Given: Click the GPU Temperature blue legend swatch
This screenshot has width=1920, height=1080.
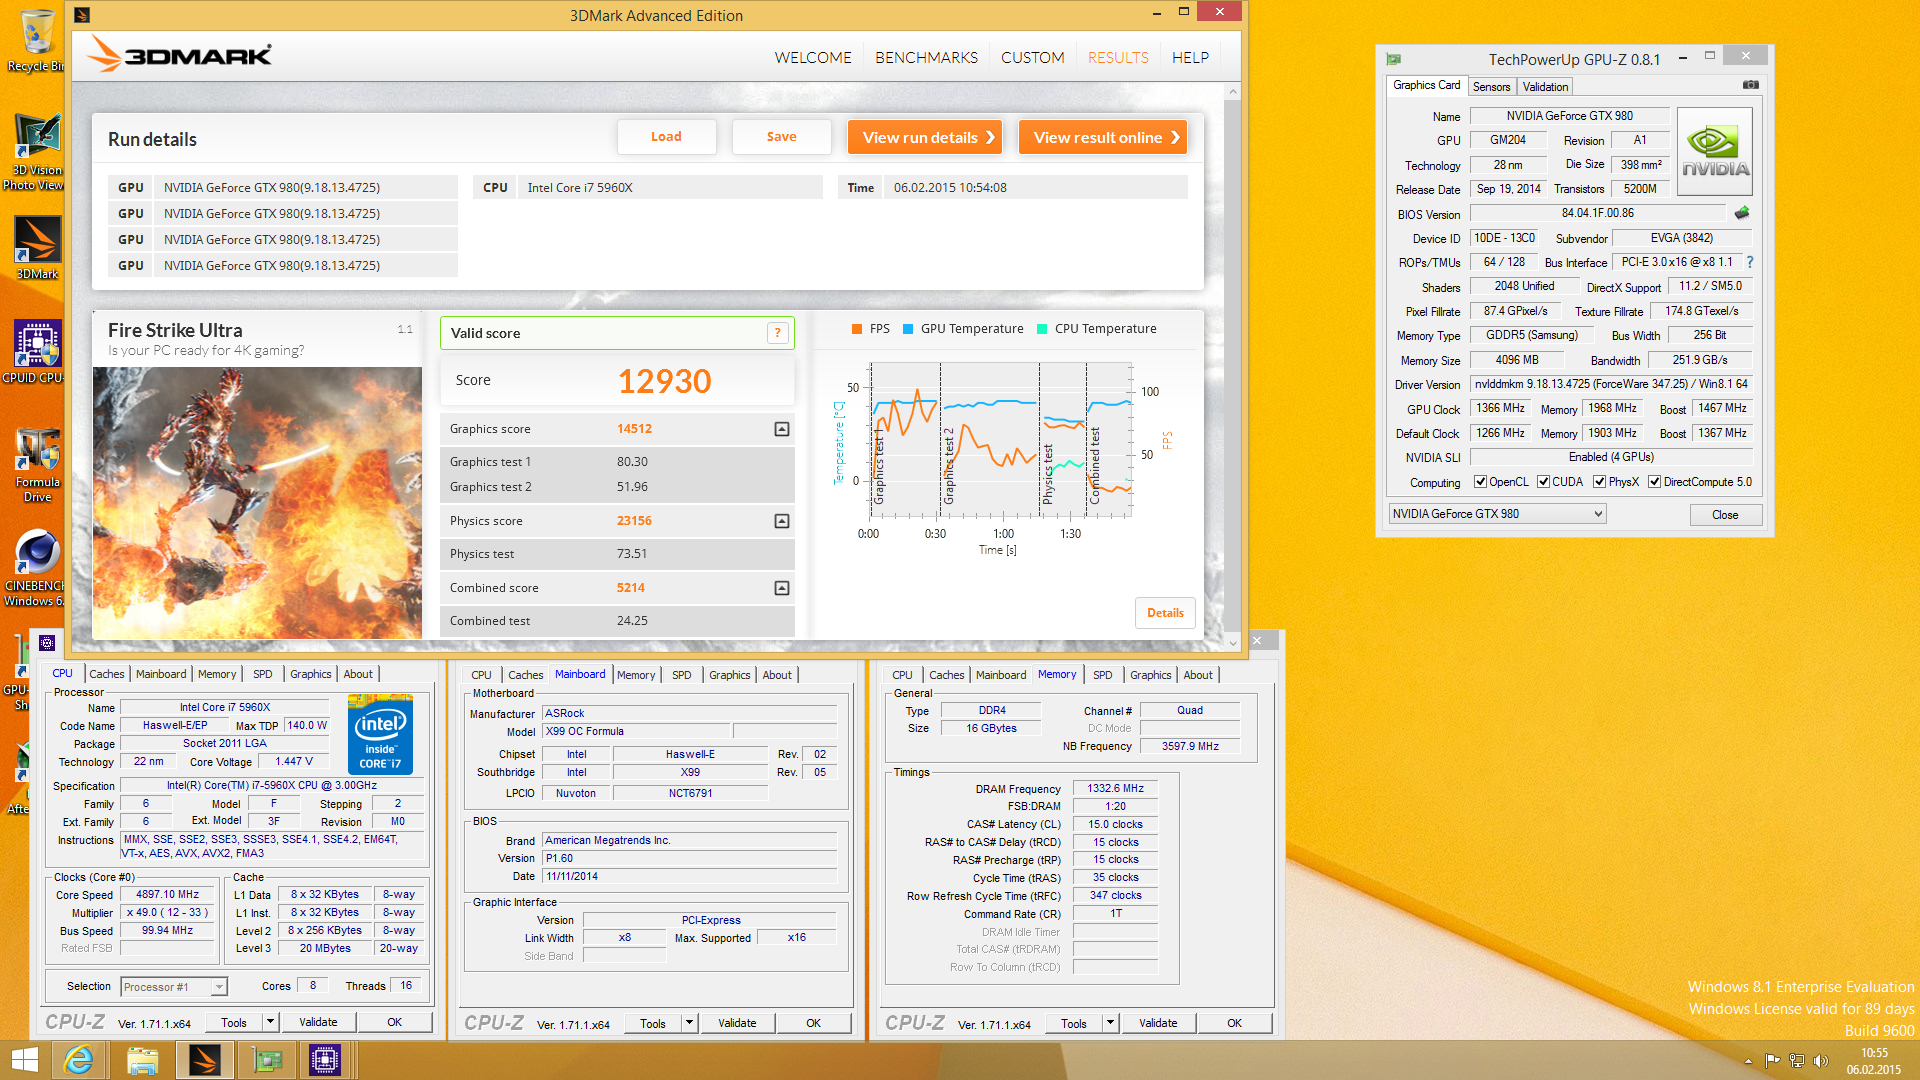Looking at the screenshot, I should point(908,329).
